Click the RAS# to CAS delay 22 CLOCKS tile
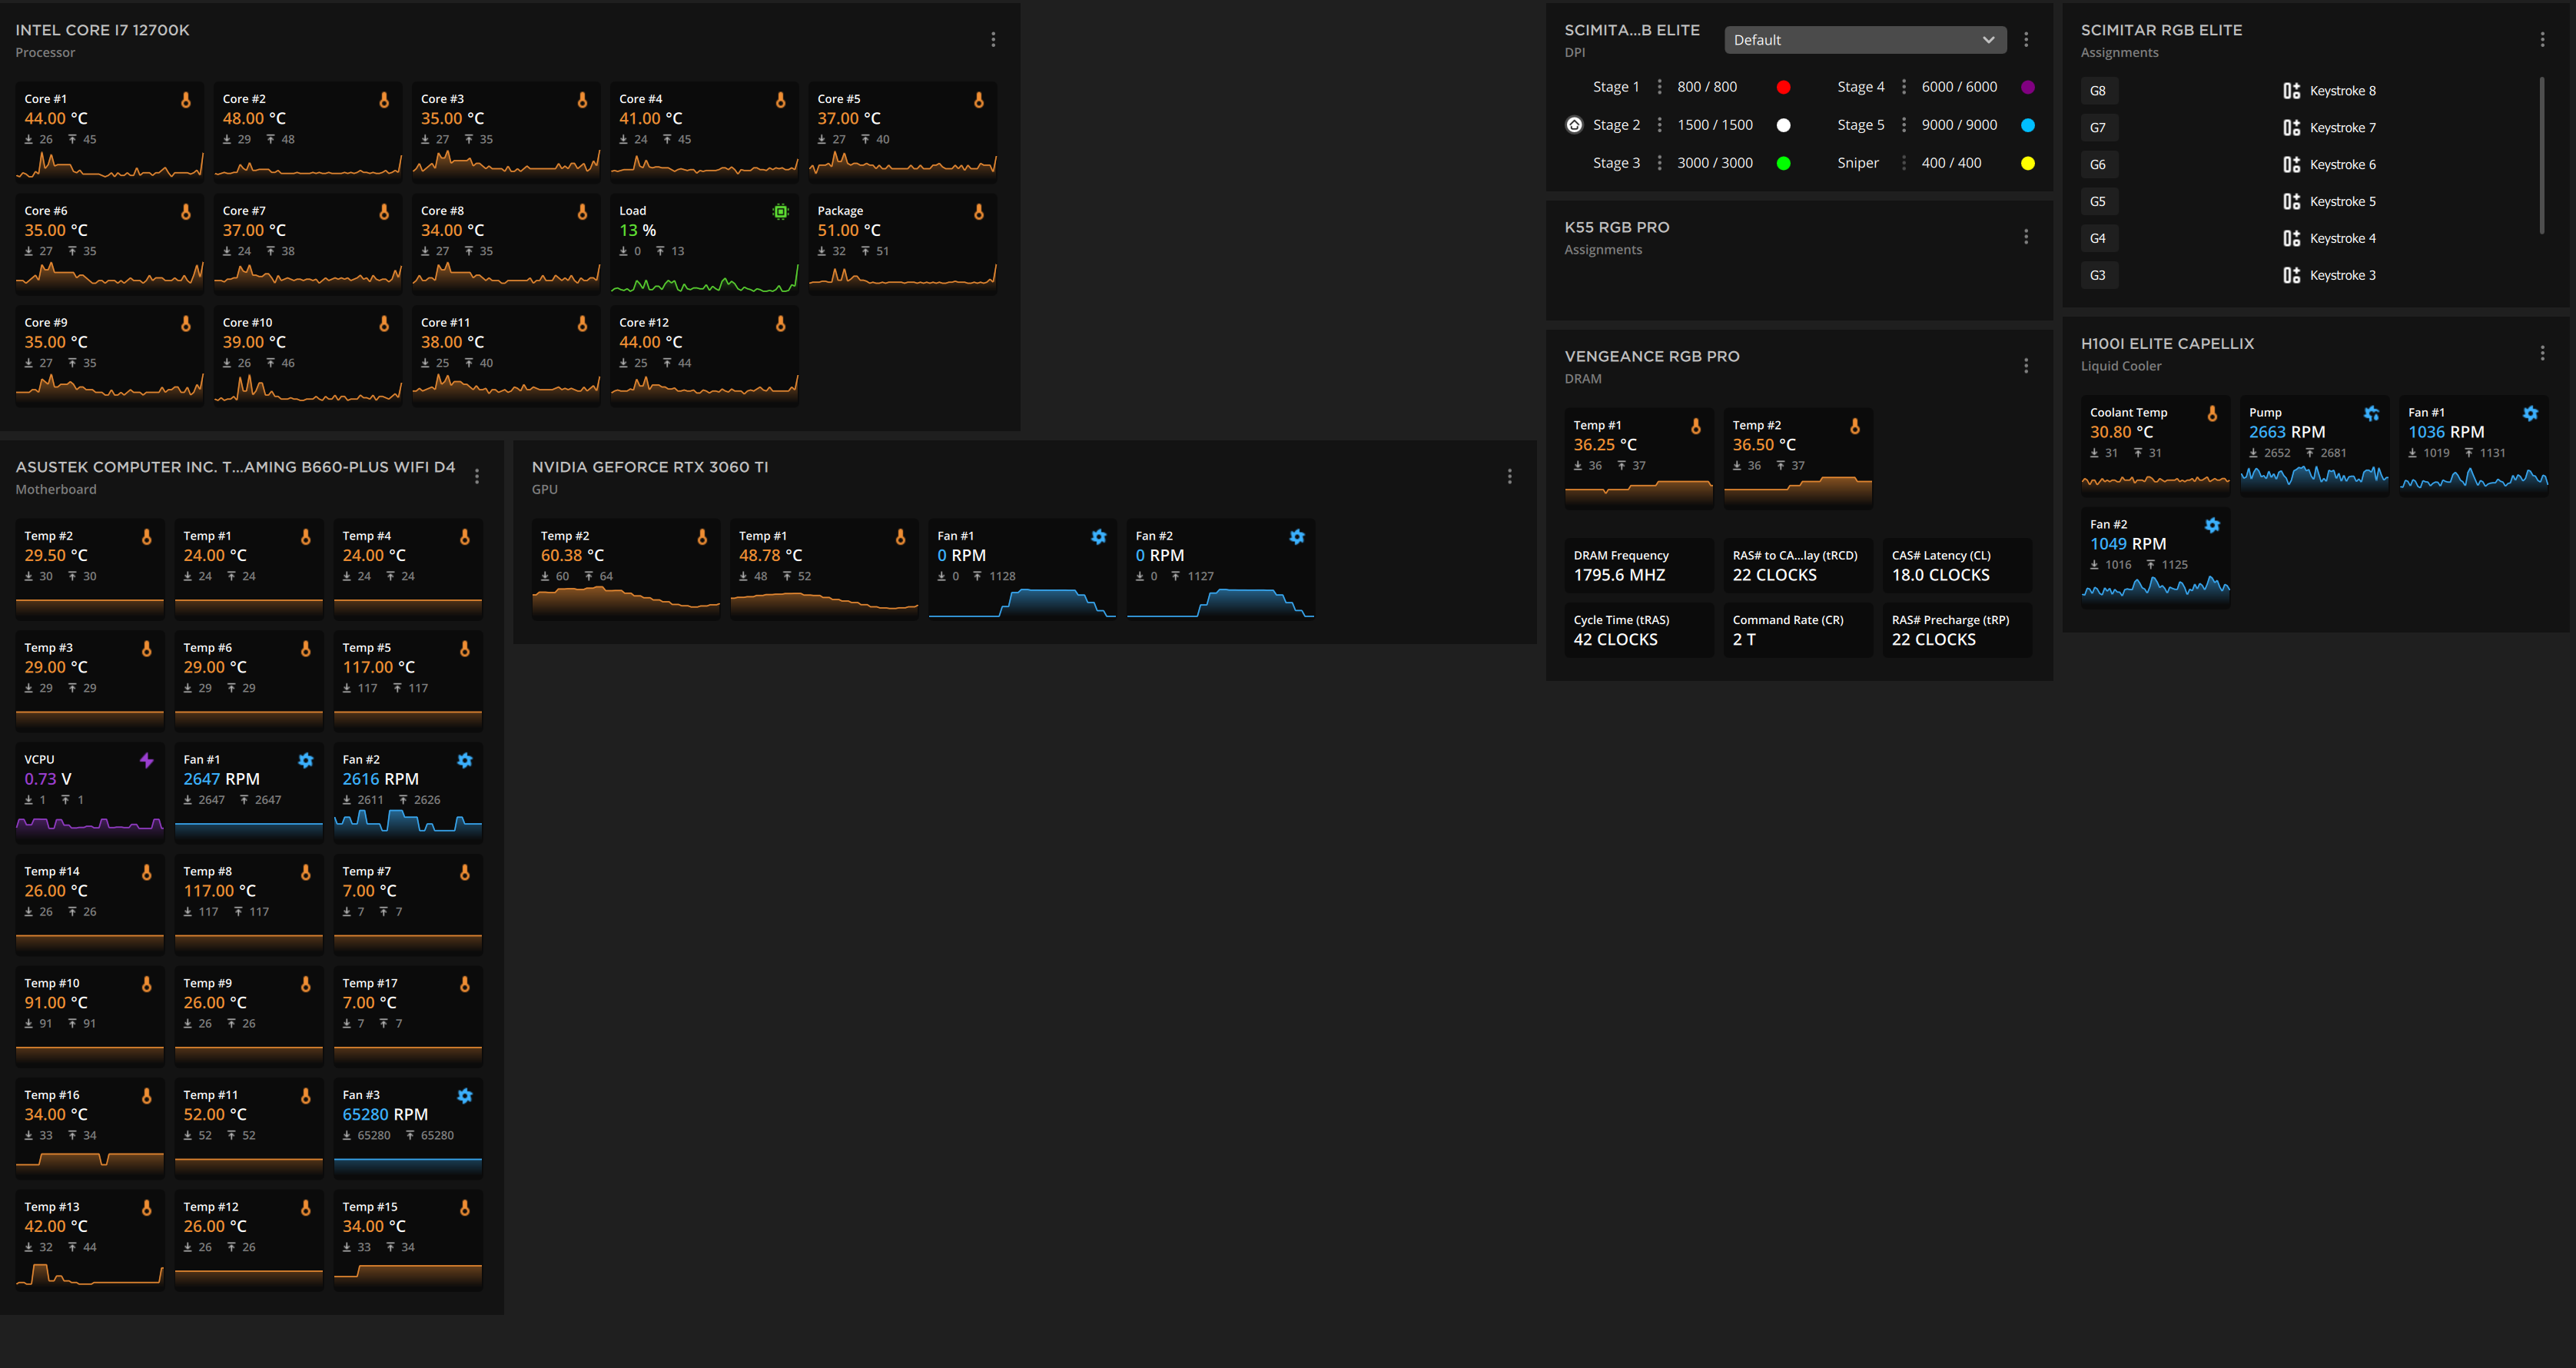 1798,566
